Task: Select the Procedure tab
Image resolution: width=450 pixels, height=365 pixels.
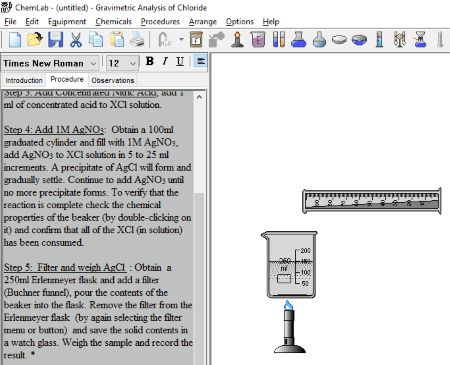Action: tap(67, 79)
